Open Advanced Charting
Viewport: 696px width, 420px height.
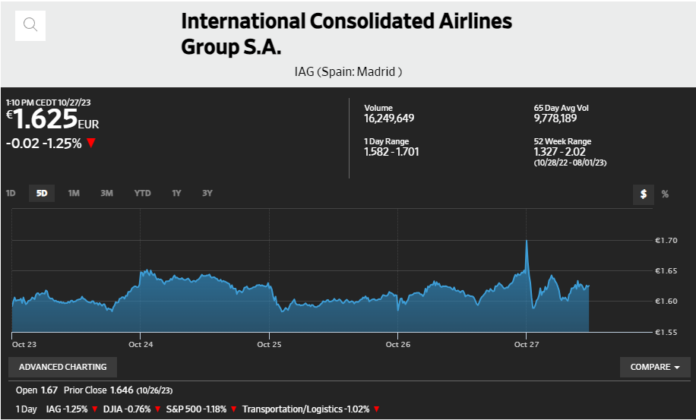(62, 367)
